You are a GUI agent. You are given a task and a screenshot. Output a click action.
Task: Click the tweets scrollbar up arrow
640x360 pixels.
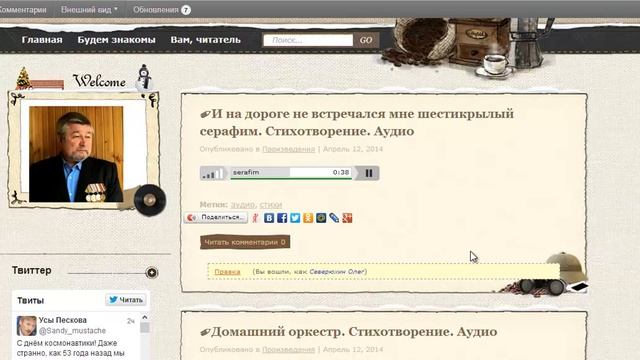pos(144,318)
